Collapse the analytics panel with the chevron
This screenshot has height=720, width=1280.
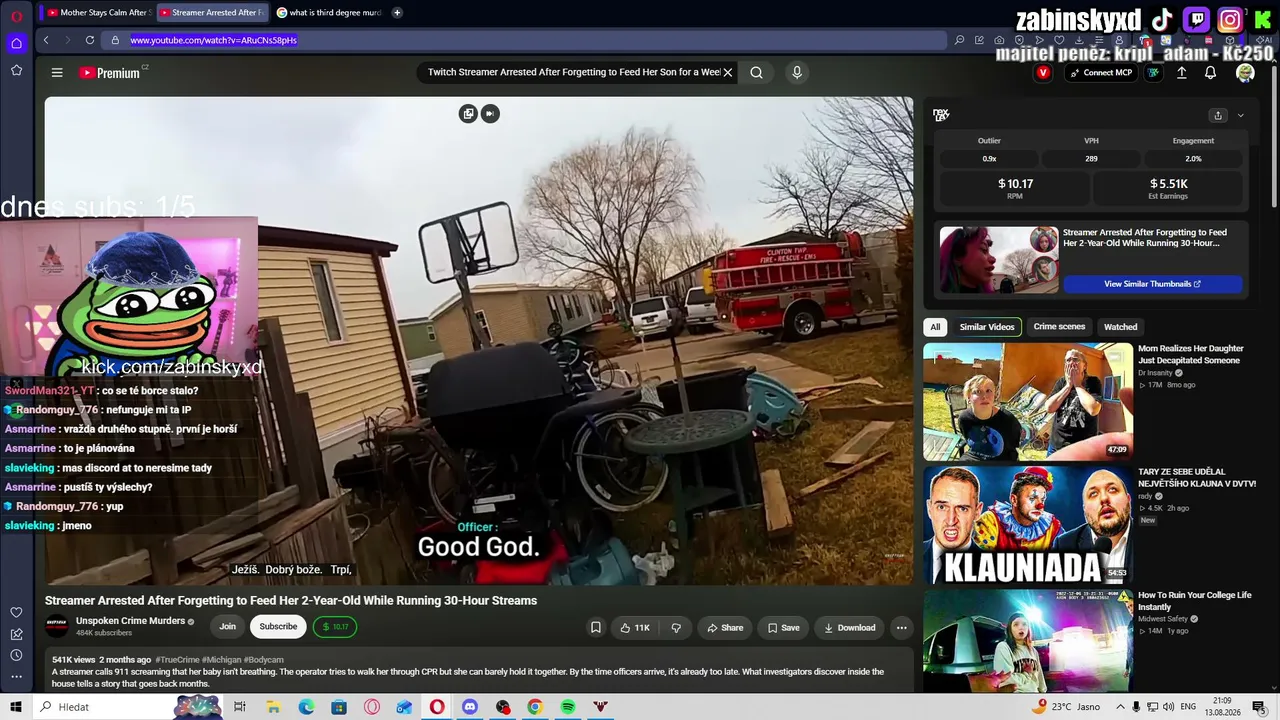point(1241,115)
